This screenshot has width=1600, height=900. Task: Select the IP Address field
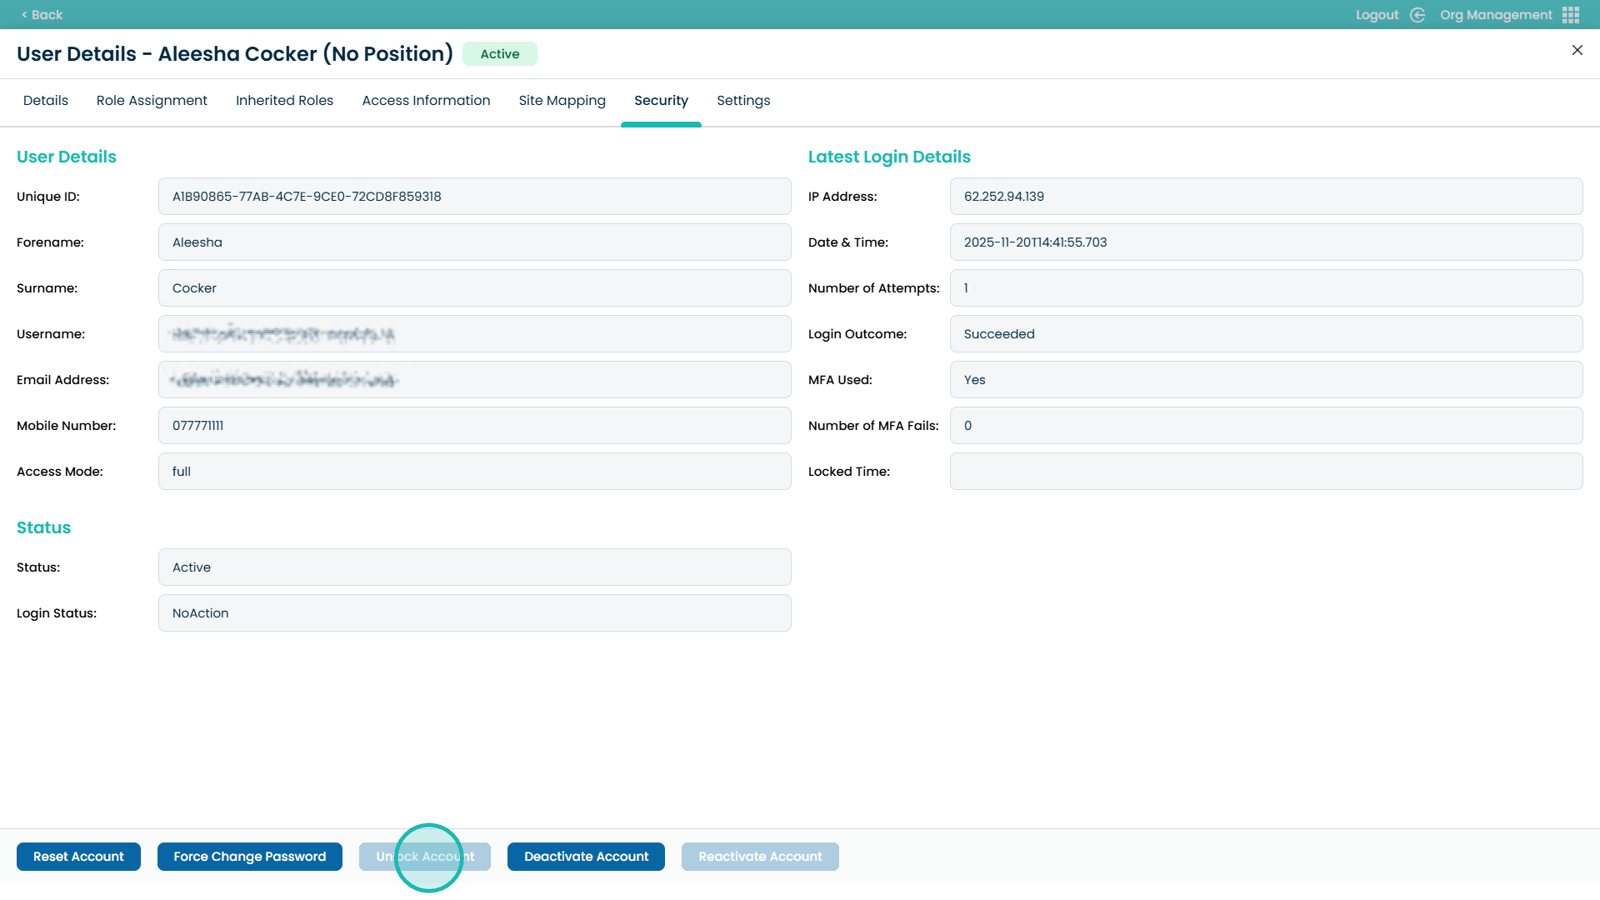click(1265, 197)
